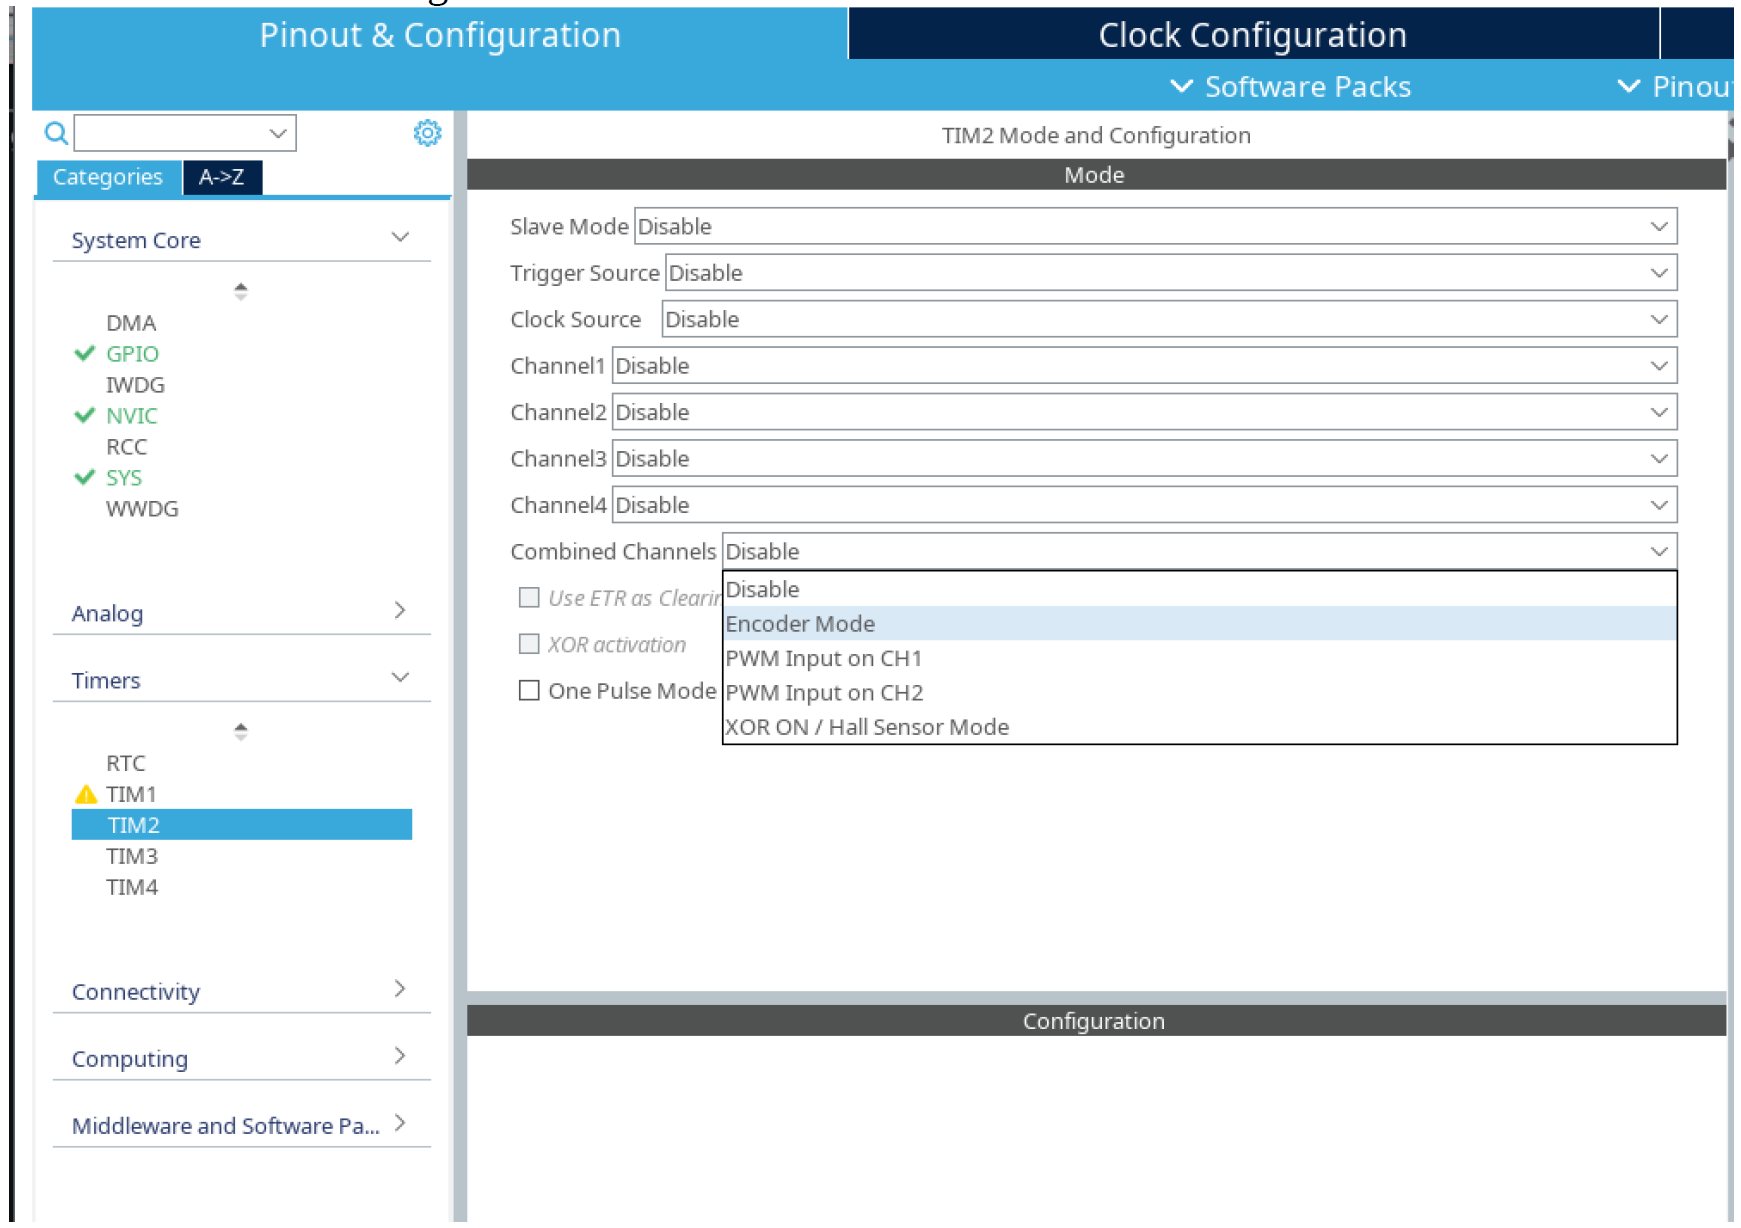Toggle the XOR activation checkbox

[529, 644]
